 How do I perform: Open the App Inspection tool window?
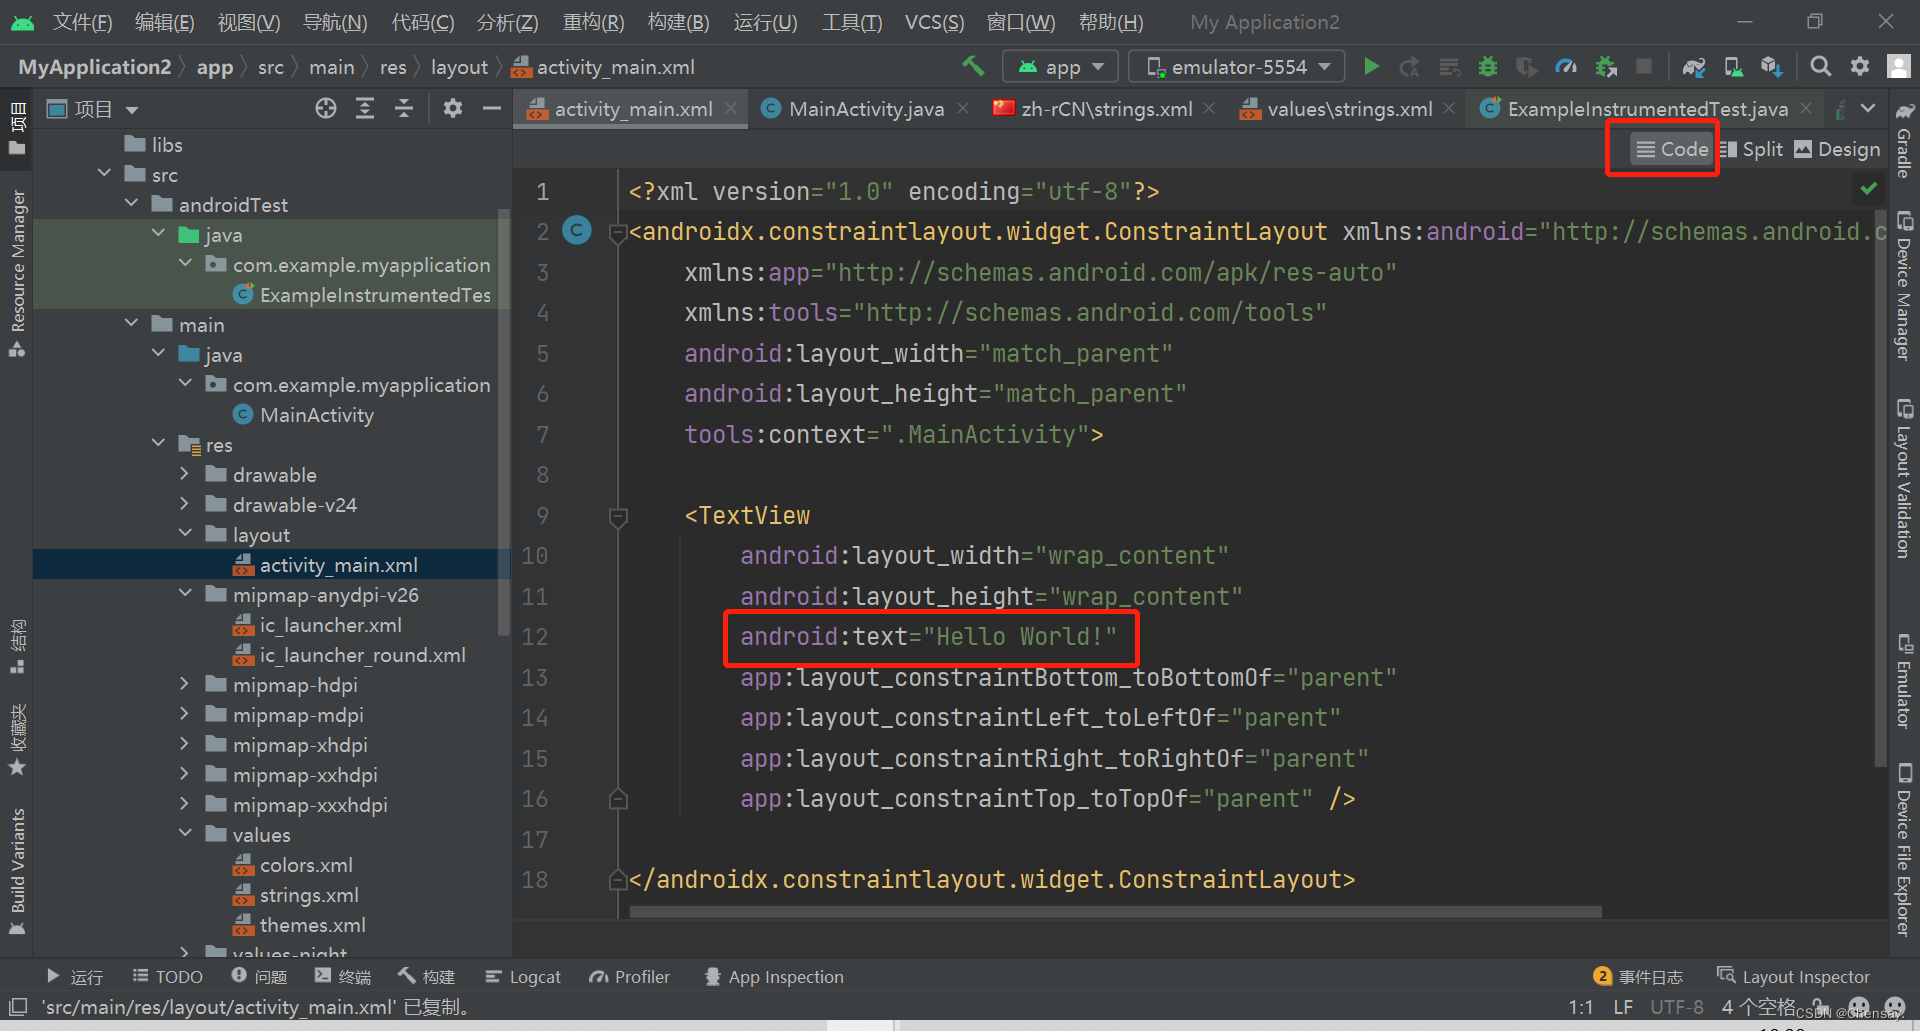(x=774, y=977)
